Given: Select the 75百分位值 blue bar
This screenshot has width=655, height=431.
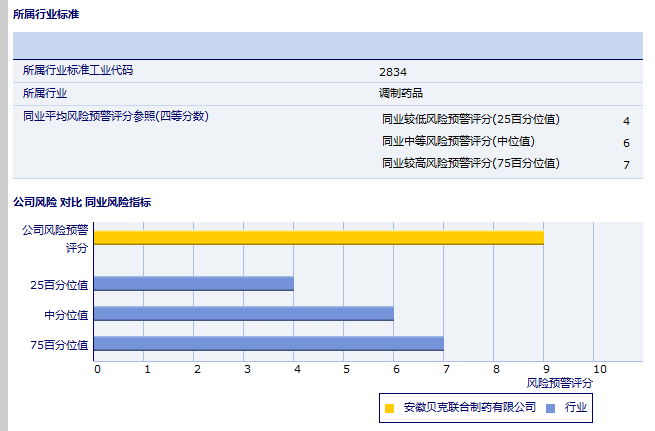Looking at the screenshot, I should click(268, 344).
